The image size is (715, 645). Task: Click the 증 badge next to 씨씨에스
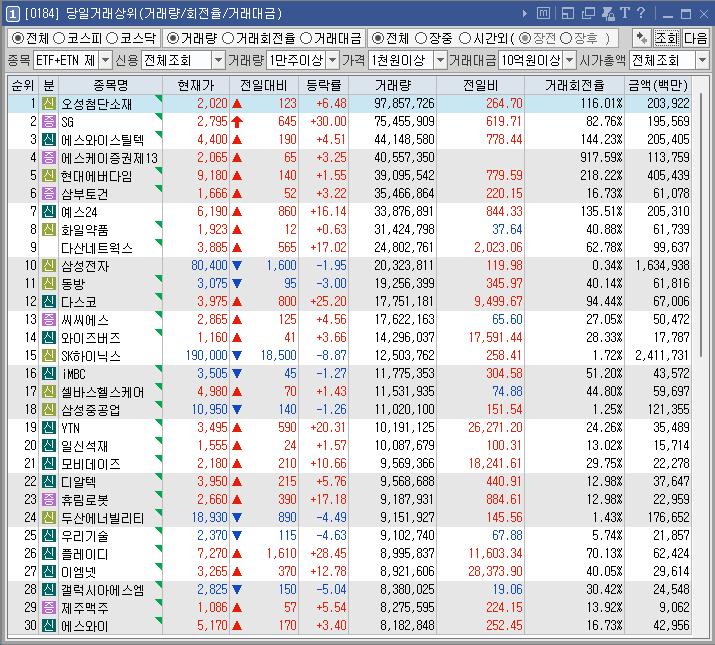click(x=49, y=319)
